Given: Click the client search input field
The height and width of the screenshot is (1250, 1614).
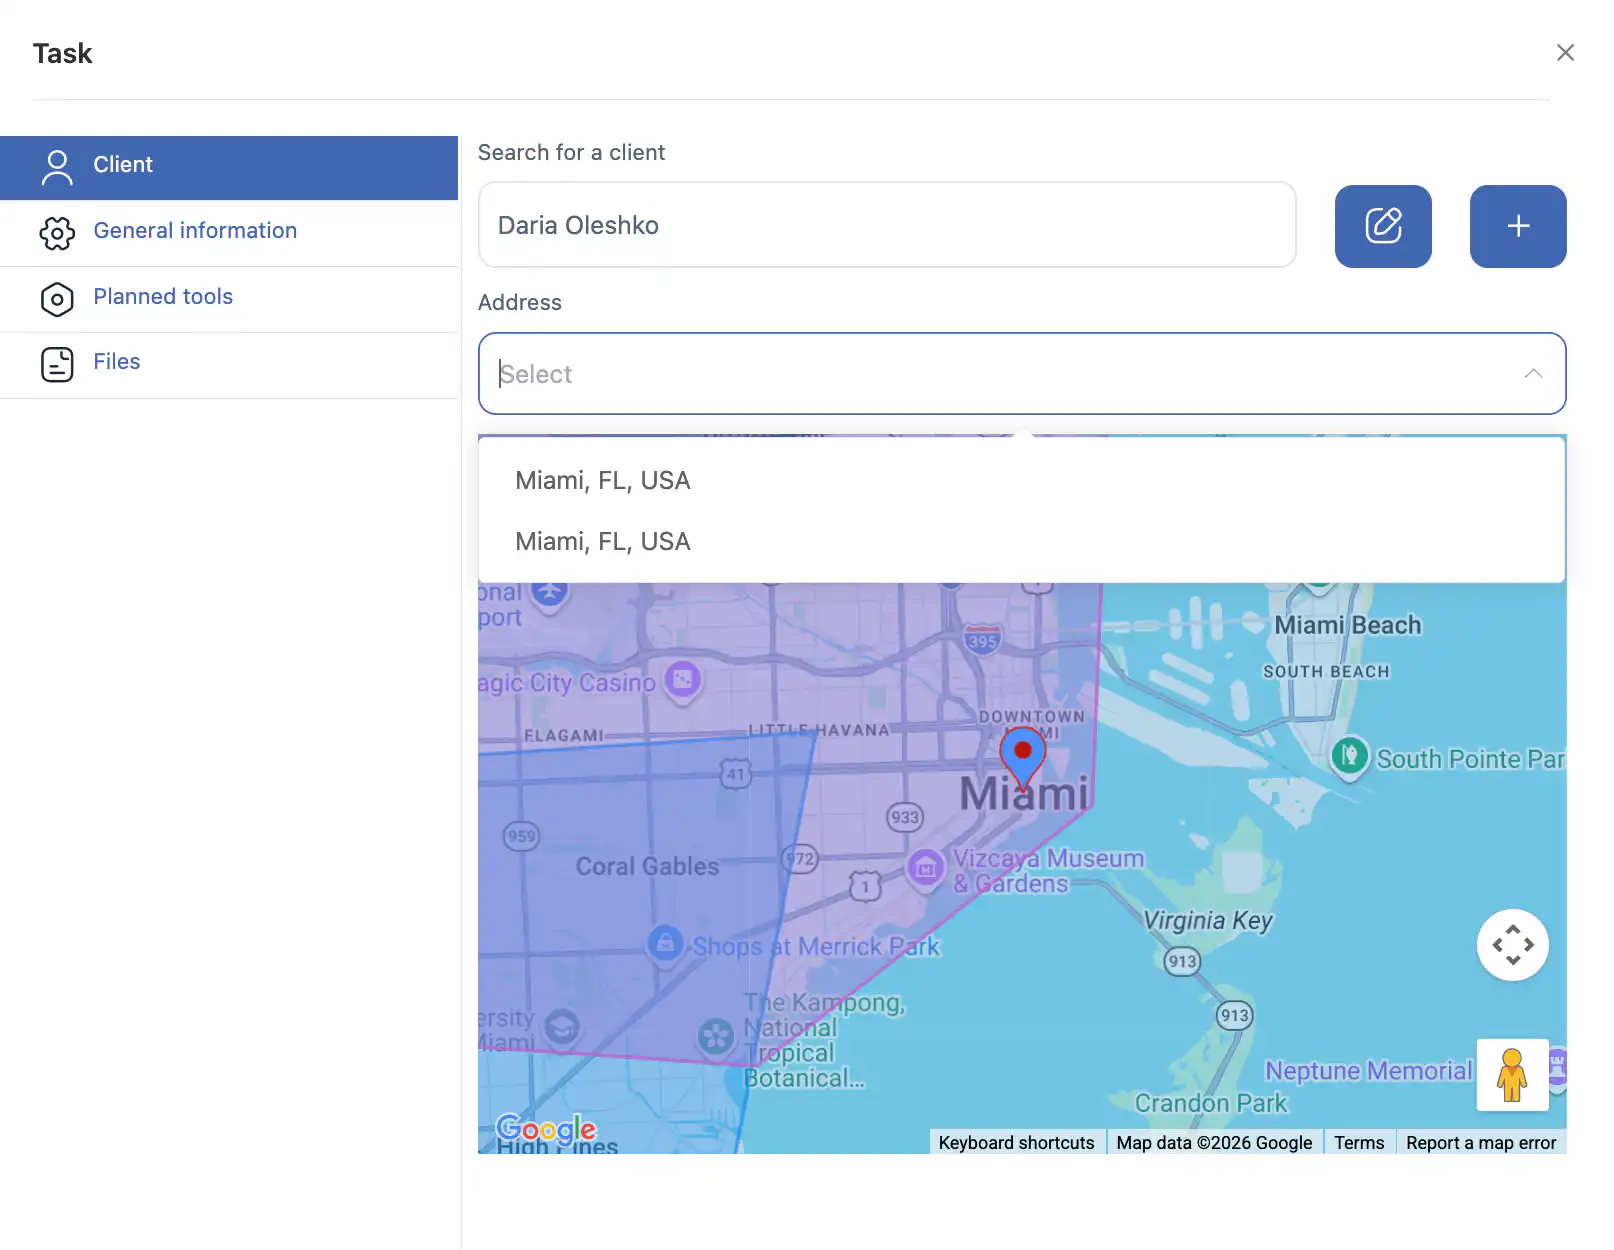Looking at the screenshot, I should [x=886, y=226].
